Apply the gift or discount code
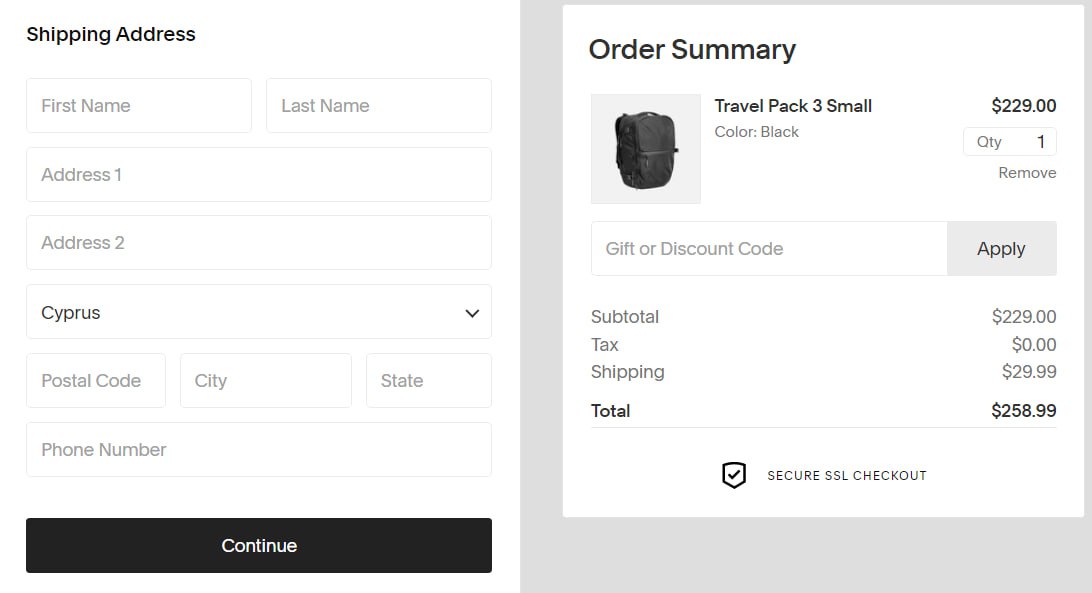This screenshot has width=1092, height=593. tap(1001, 249)
